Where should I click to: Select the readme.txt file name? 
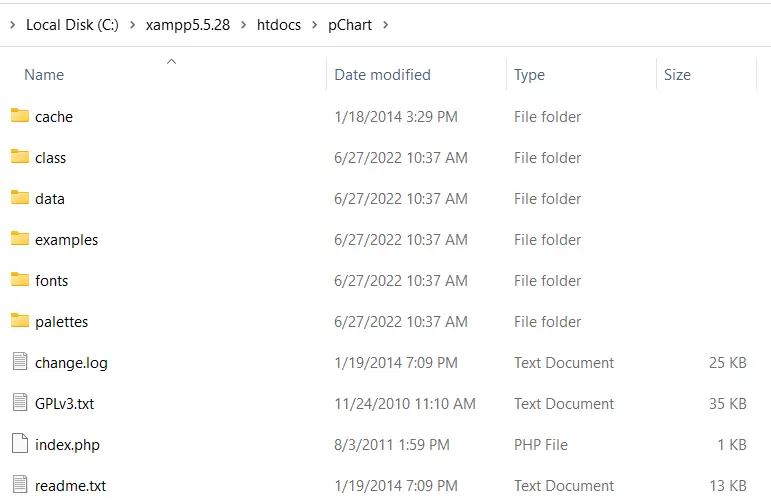70,486
